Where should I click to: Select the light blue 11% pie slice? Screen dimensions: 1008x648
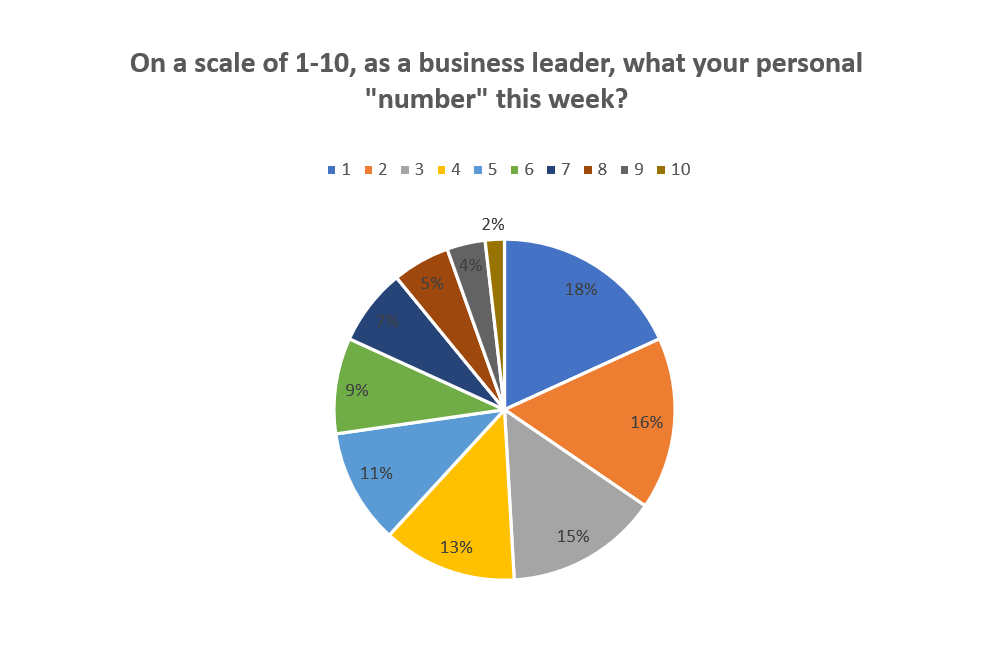pyautogui.click(x=385, y=470)
